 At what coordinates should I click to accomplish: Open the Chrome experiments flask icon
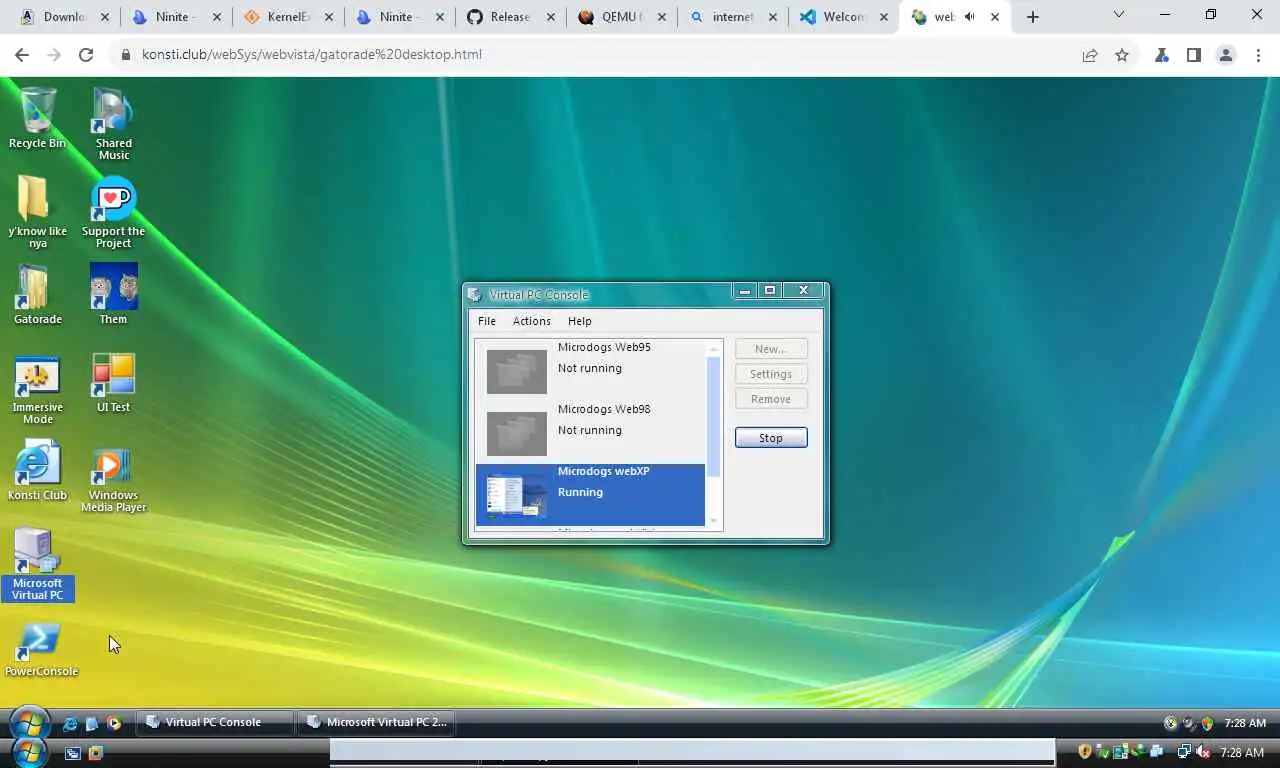(1161, 55)
